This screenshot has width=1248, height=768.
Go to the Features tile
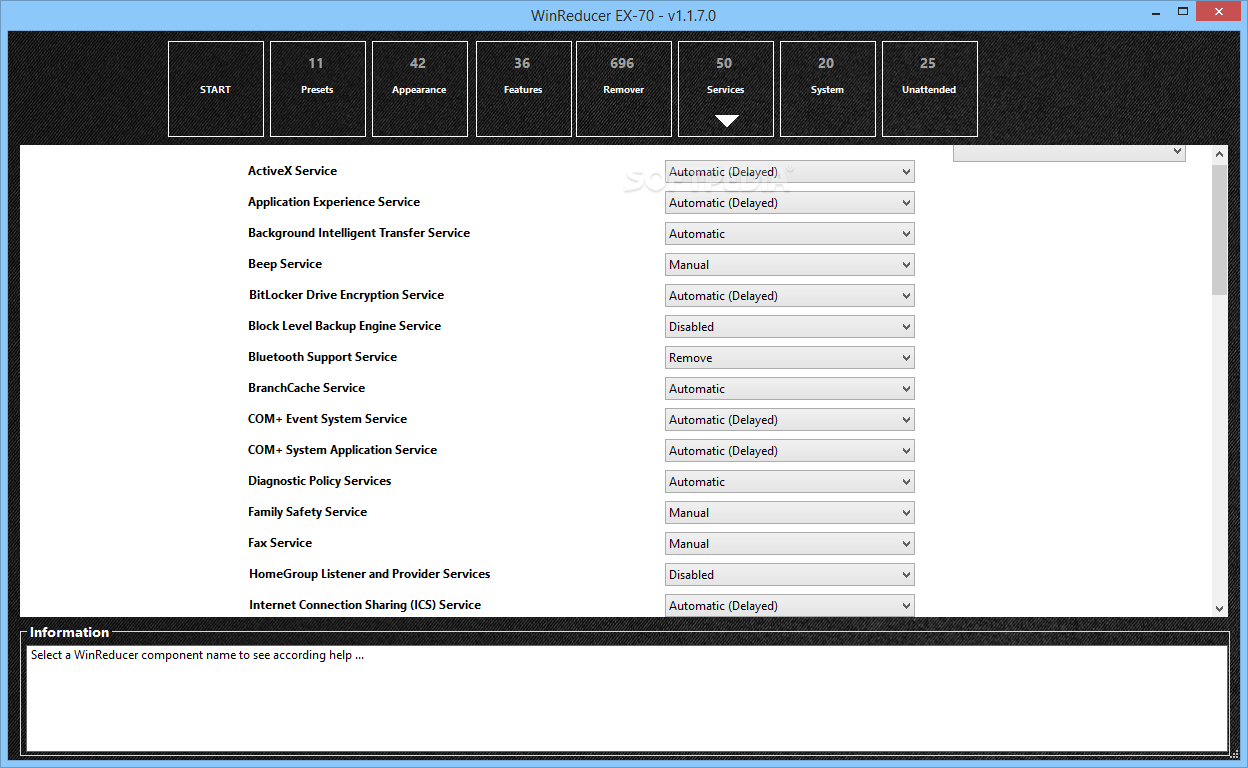[x=524, y=89]
